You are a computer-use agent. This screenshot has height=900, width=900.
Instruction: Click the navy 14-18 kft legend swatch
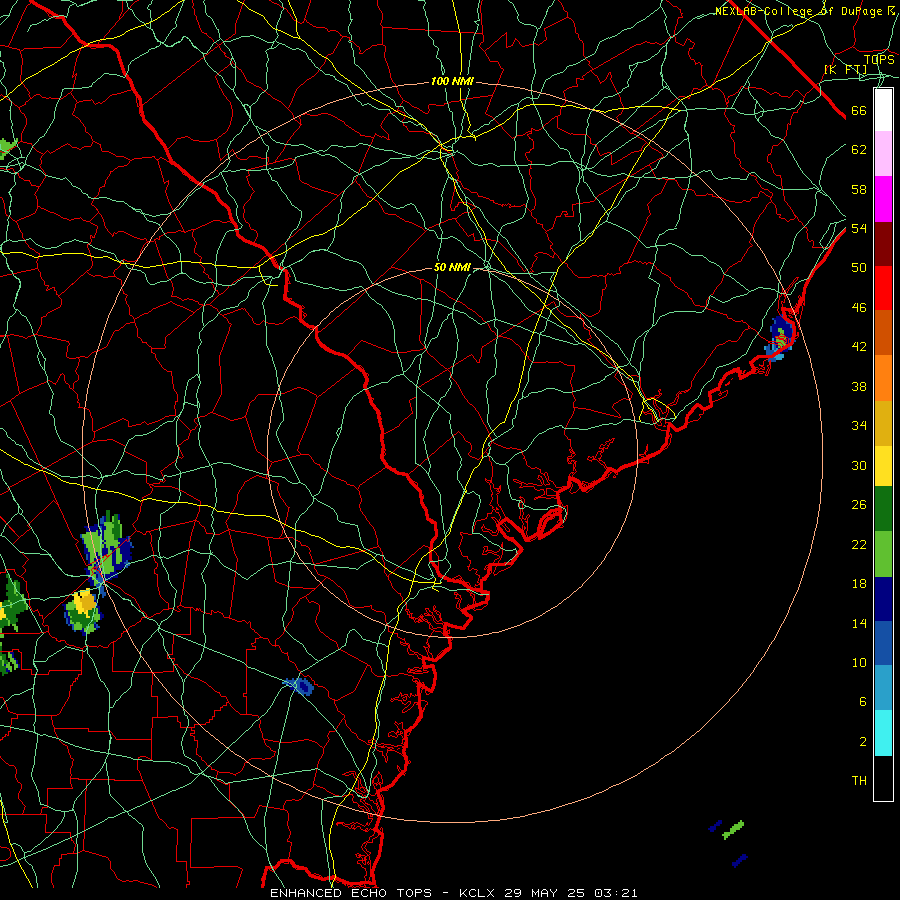pyautogui.click(x=883, y=599)
